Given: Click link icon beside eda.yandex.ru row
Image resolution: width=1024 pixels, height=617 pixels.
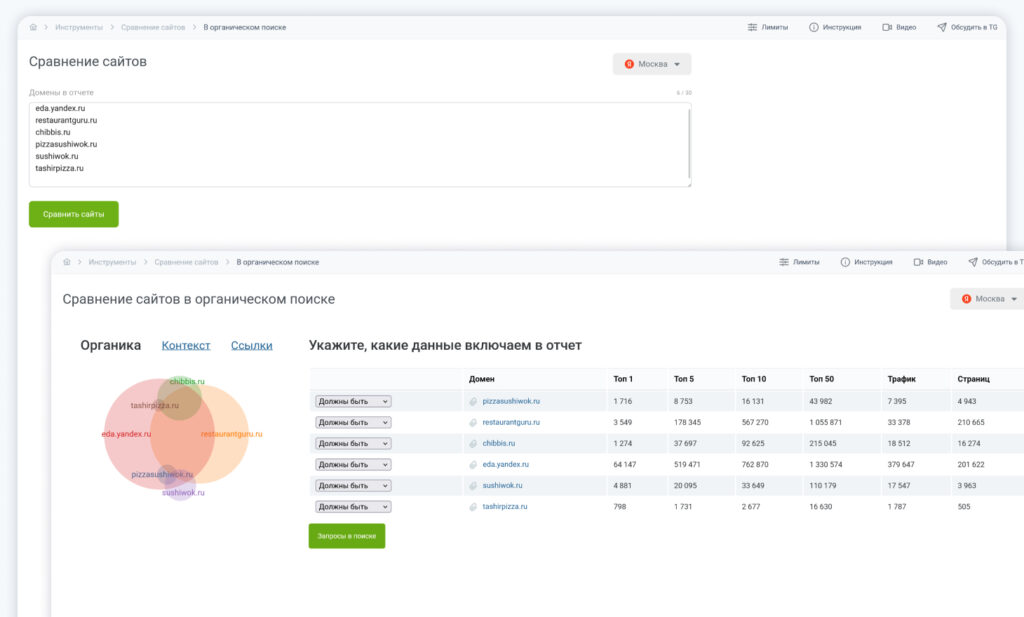Looking at the screenshot, I should 473,465.
